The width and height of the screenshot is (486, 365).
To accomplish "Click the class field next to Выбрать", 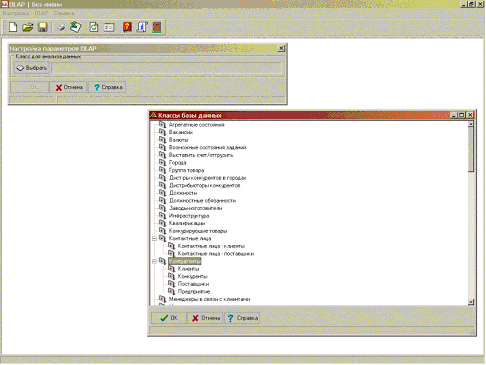I will (166, 68).
